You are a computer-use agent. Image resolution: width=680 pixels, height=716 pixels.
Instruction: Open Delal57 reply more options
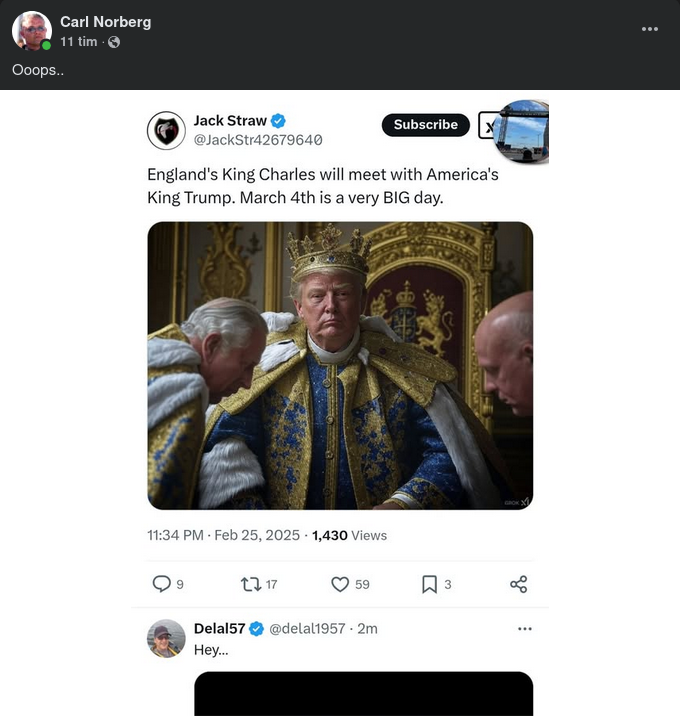(x=525, y=628)
